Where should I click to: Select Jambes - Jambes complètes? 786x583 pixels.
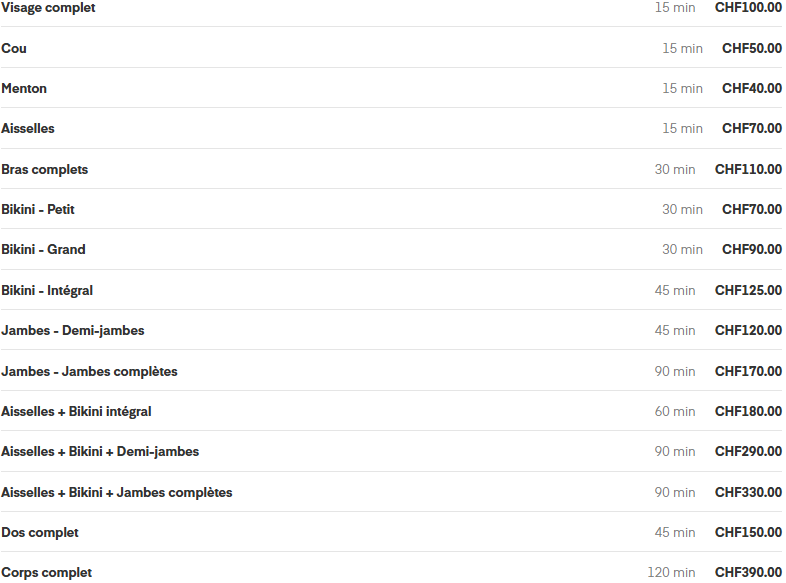click(x=89, y=372)
